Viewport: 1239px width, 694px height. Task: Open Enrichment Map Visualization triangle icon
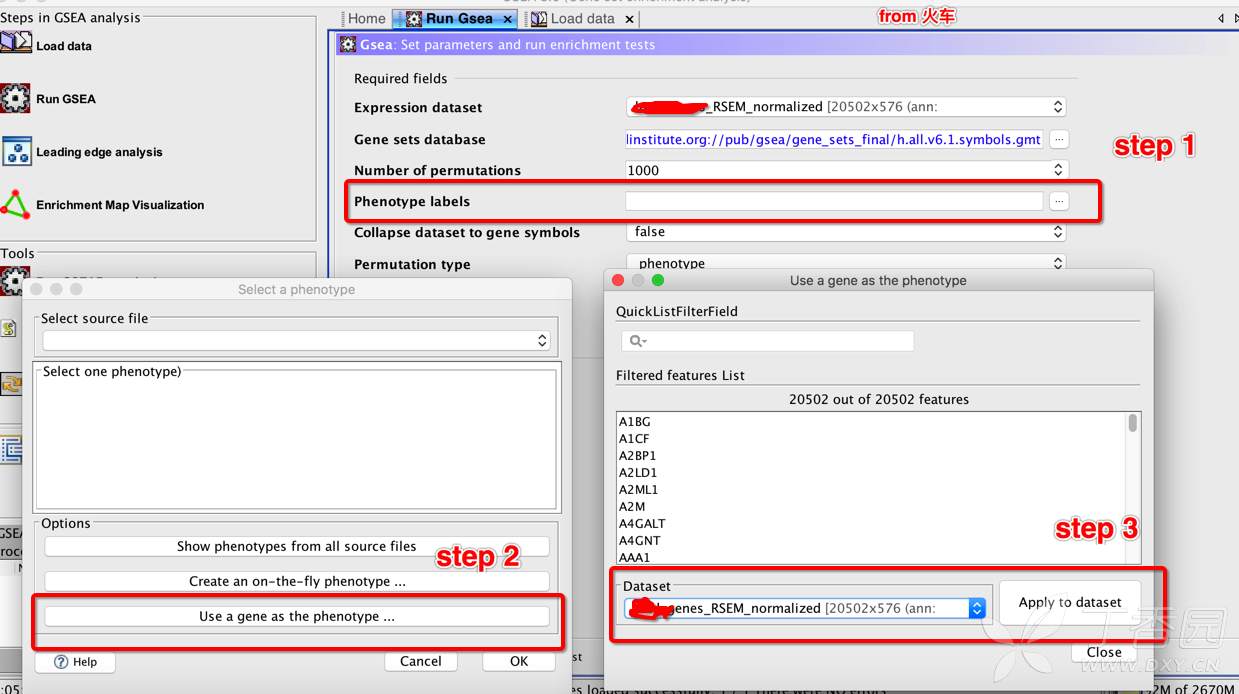[16, 204]
